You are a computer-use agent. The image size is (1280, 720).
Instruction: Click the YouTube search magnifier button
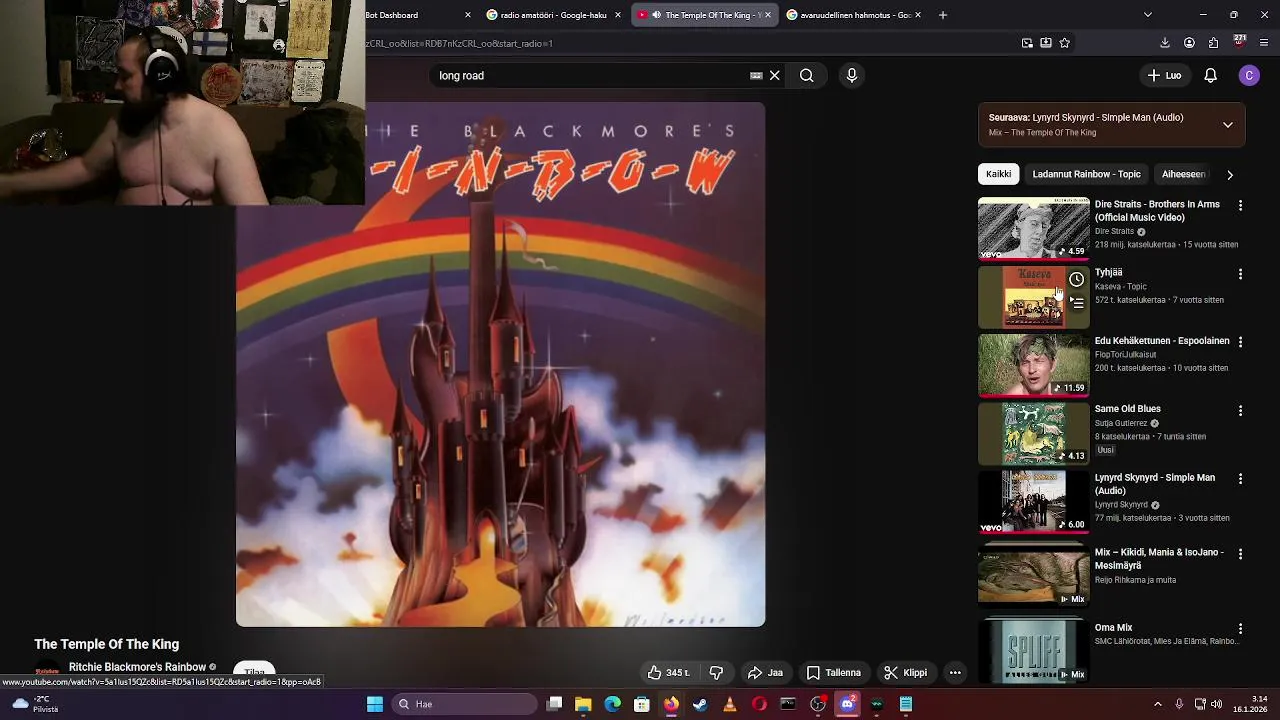coord(806,75)
